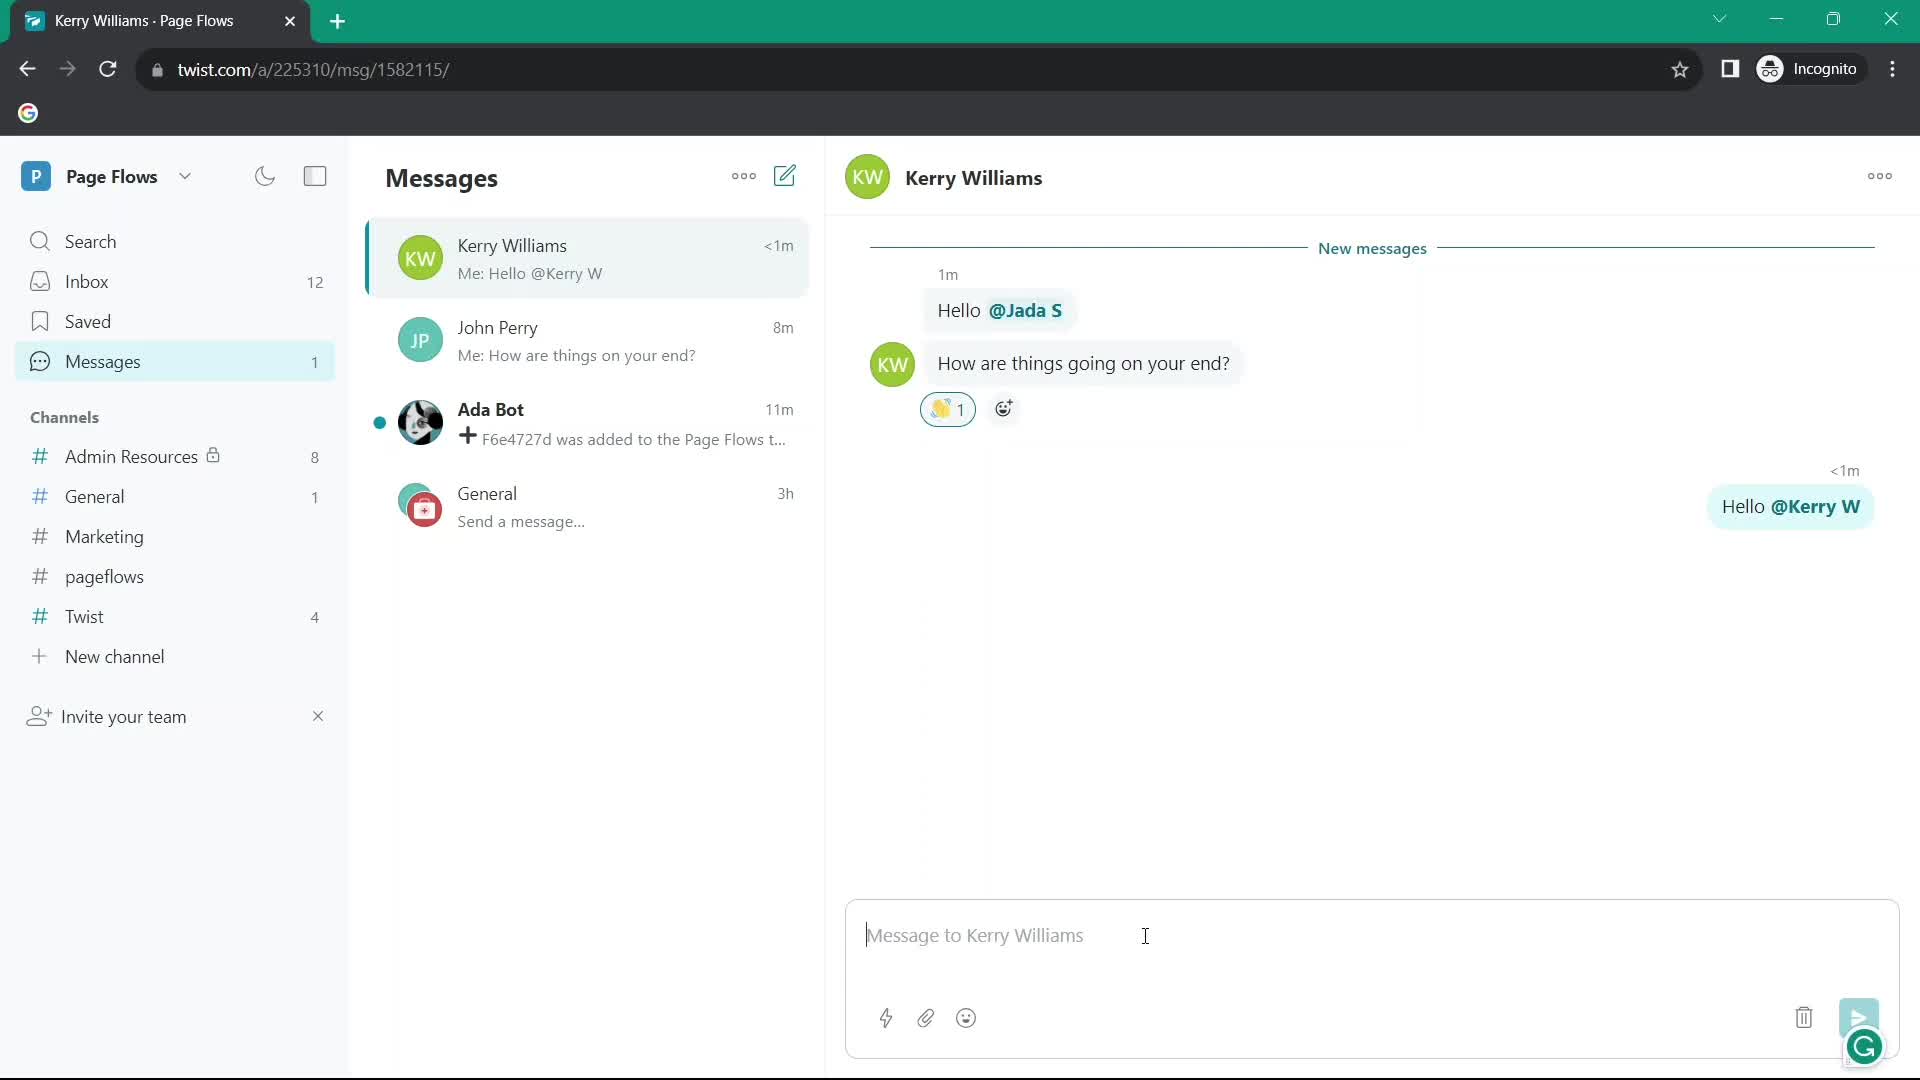Viewport: 1920px width, 1080px height.
Task: Click the lock icon next to Admin Resources
Action: point(213,455)
